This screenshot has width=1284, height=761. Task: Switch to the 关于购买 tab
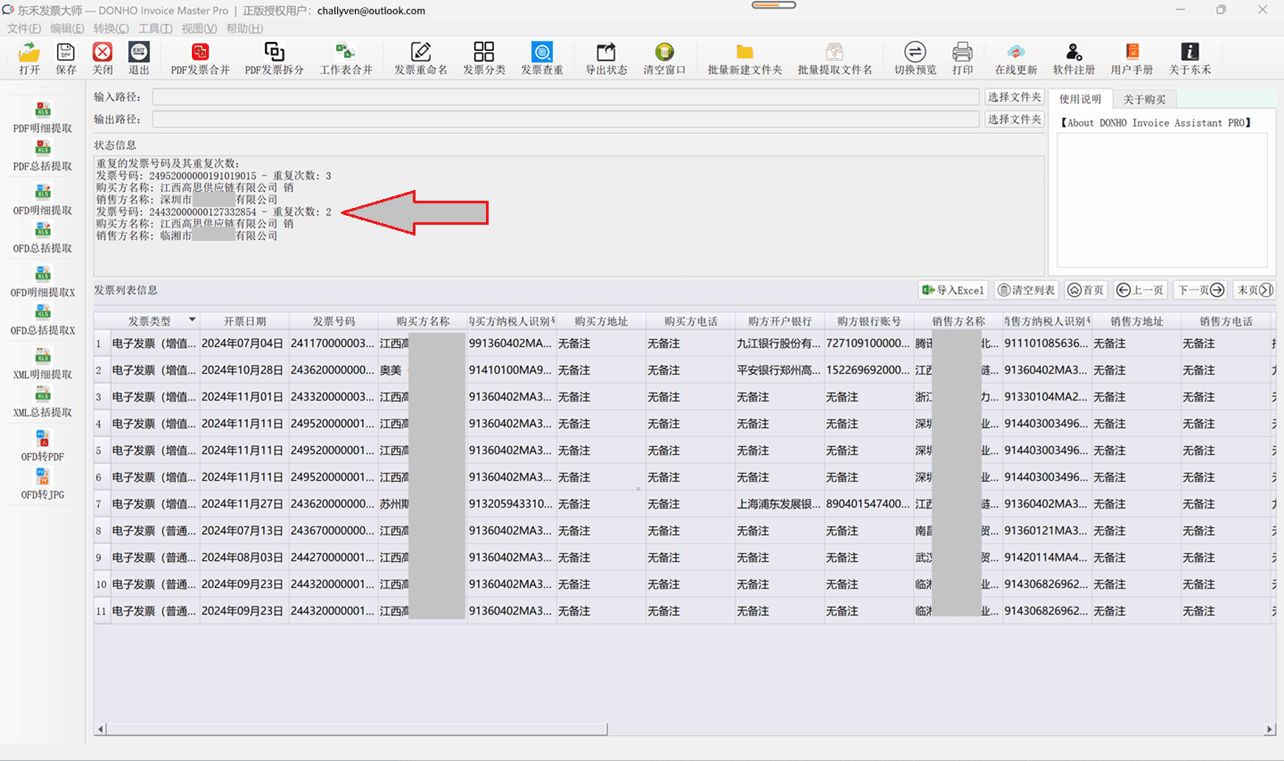click(1144, 99)
